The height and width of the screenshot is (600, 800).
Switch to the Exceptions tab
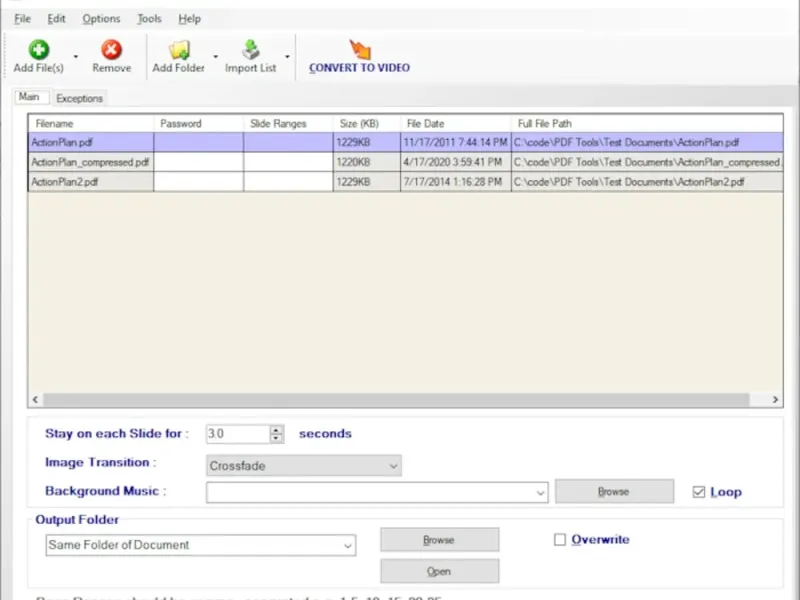79,98
